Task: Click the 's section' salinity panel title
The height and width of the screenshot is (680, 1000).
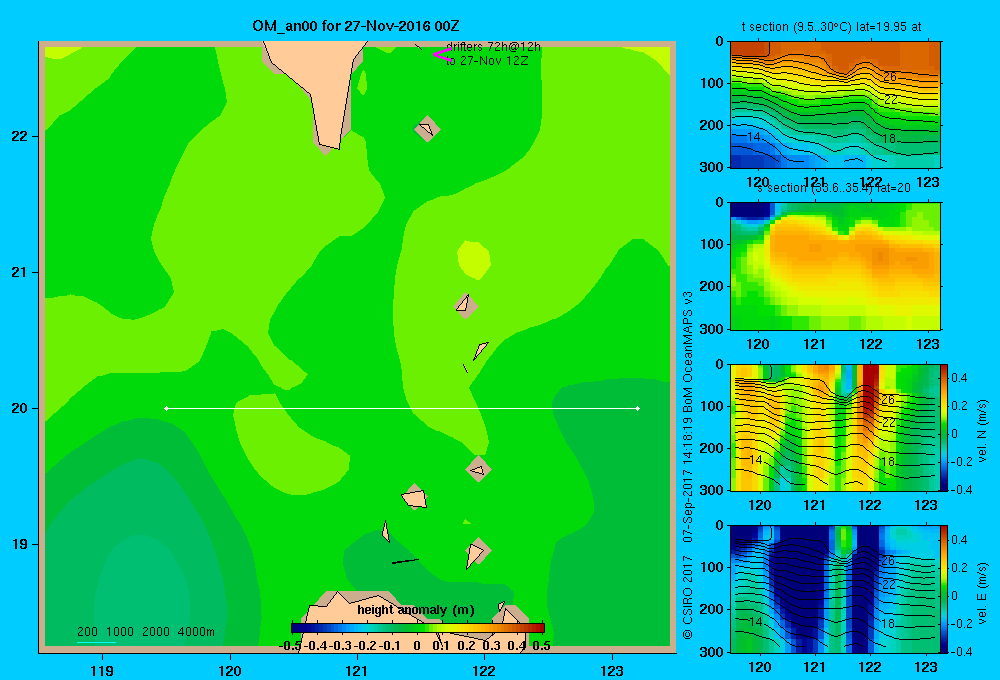Action: 834,188
